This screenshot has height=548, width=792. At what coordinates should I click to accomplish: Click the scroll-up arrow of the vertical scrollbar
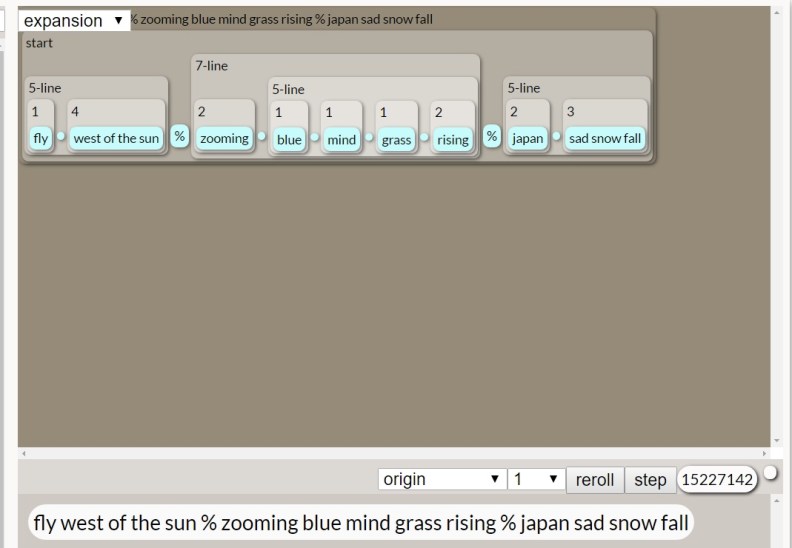[x=776, y=11]
